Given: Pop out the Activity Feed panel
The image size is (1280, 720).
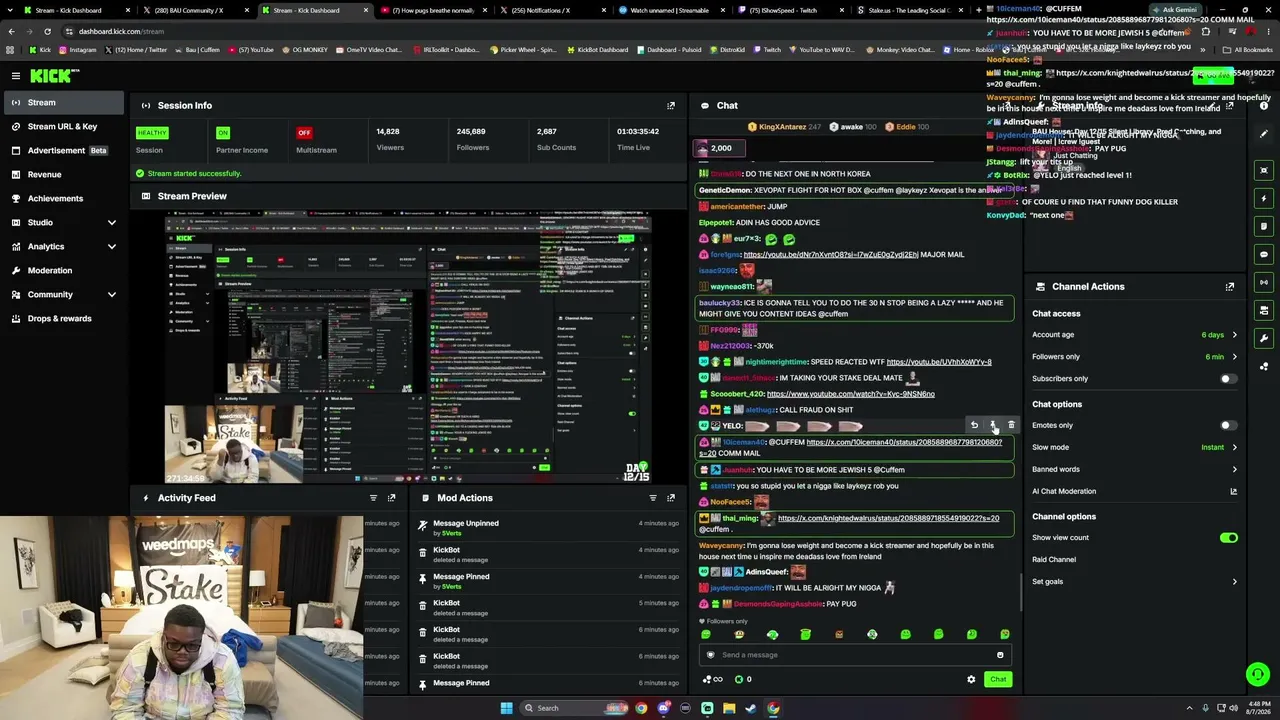Looking at the screenshot, I should 391,498.
